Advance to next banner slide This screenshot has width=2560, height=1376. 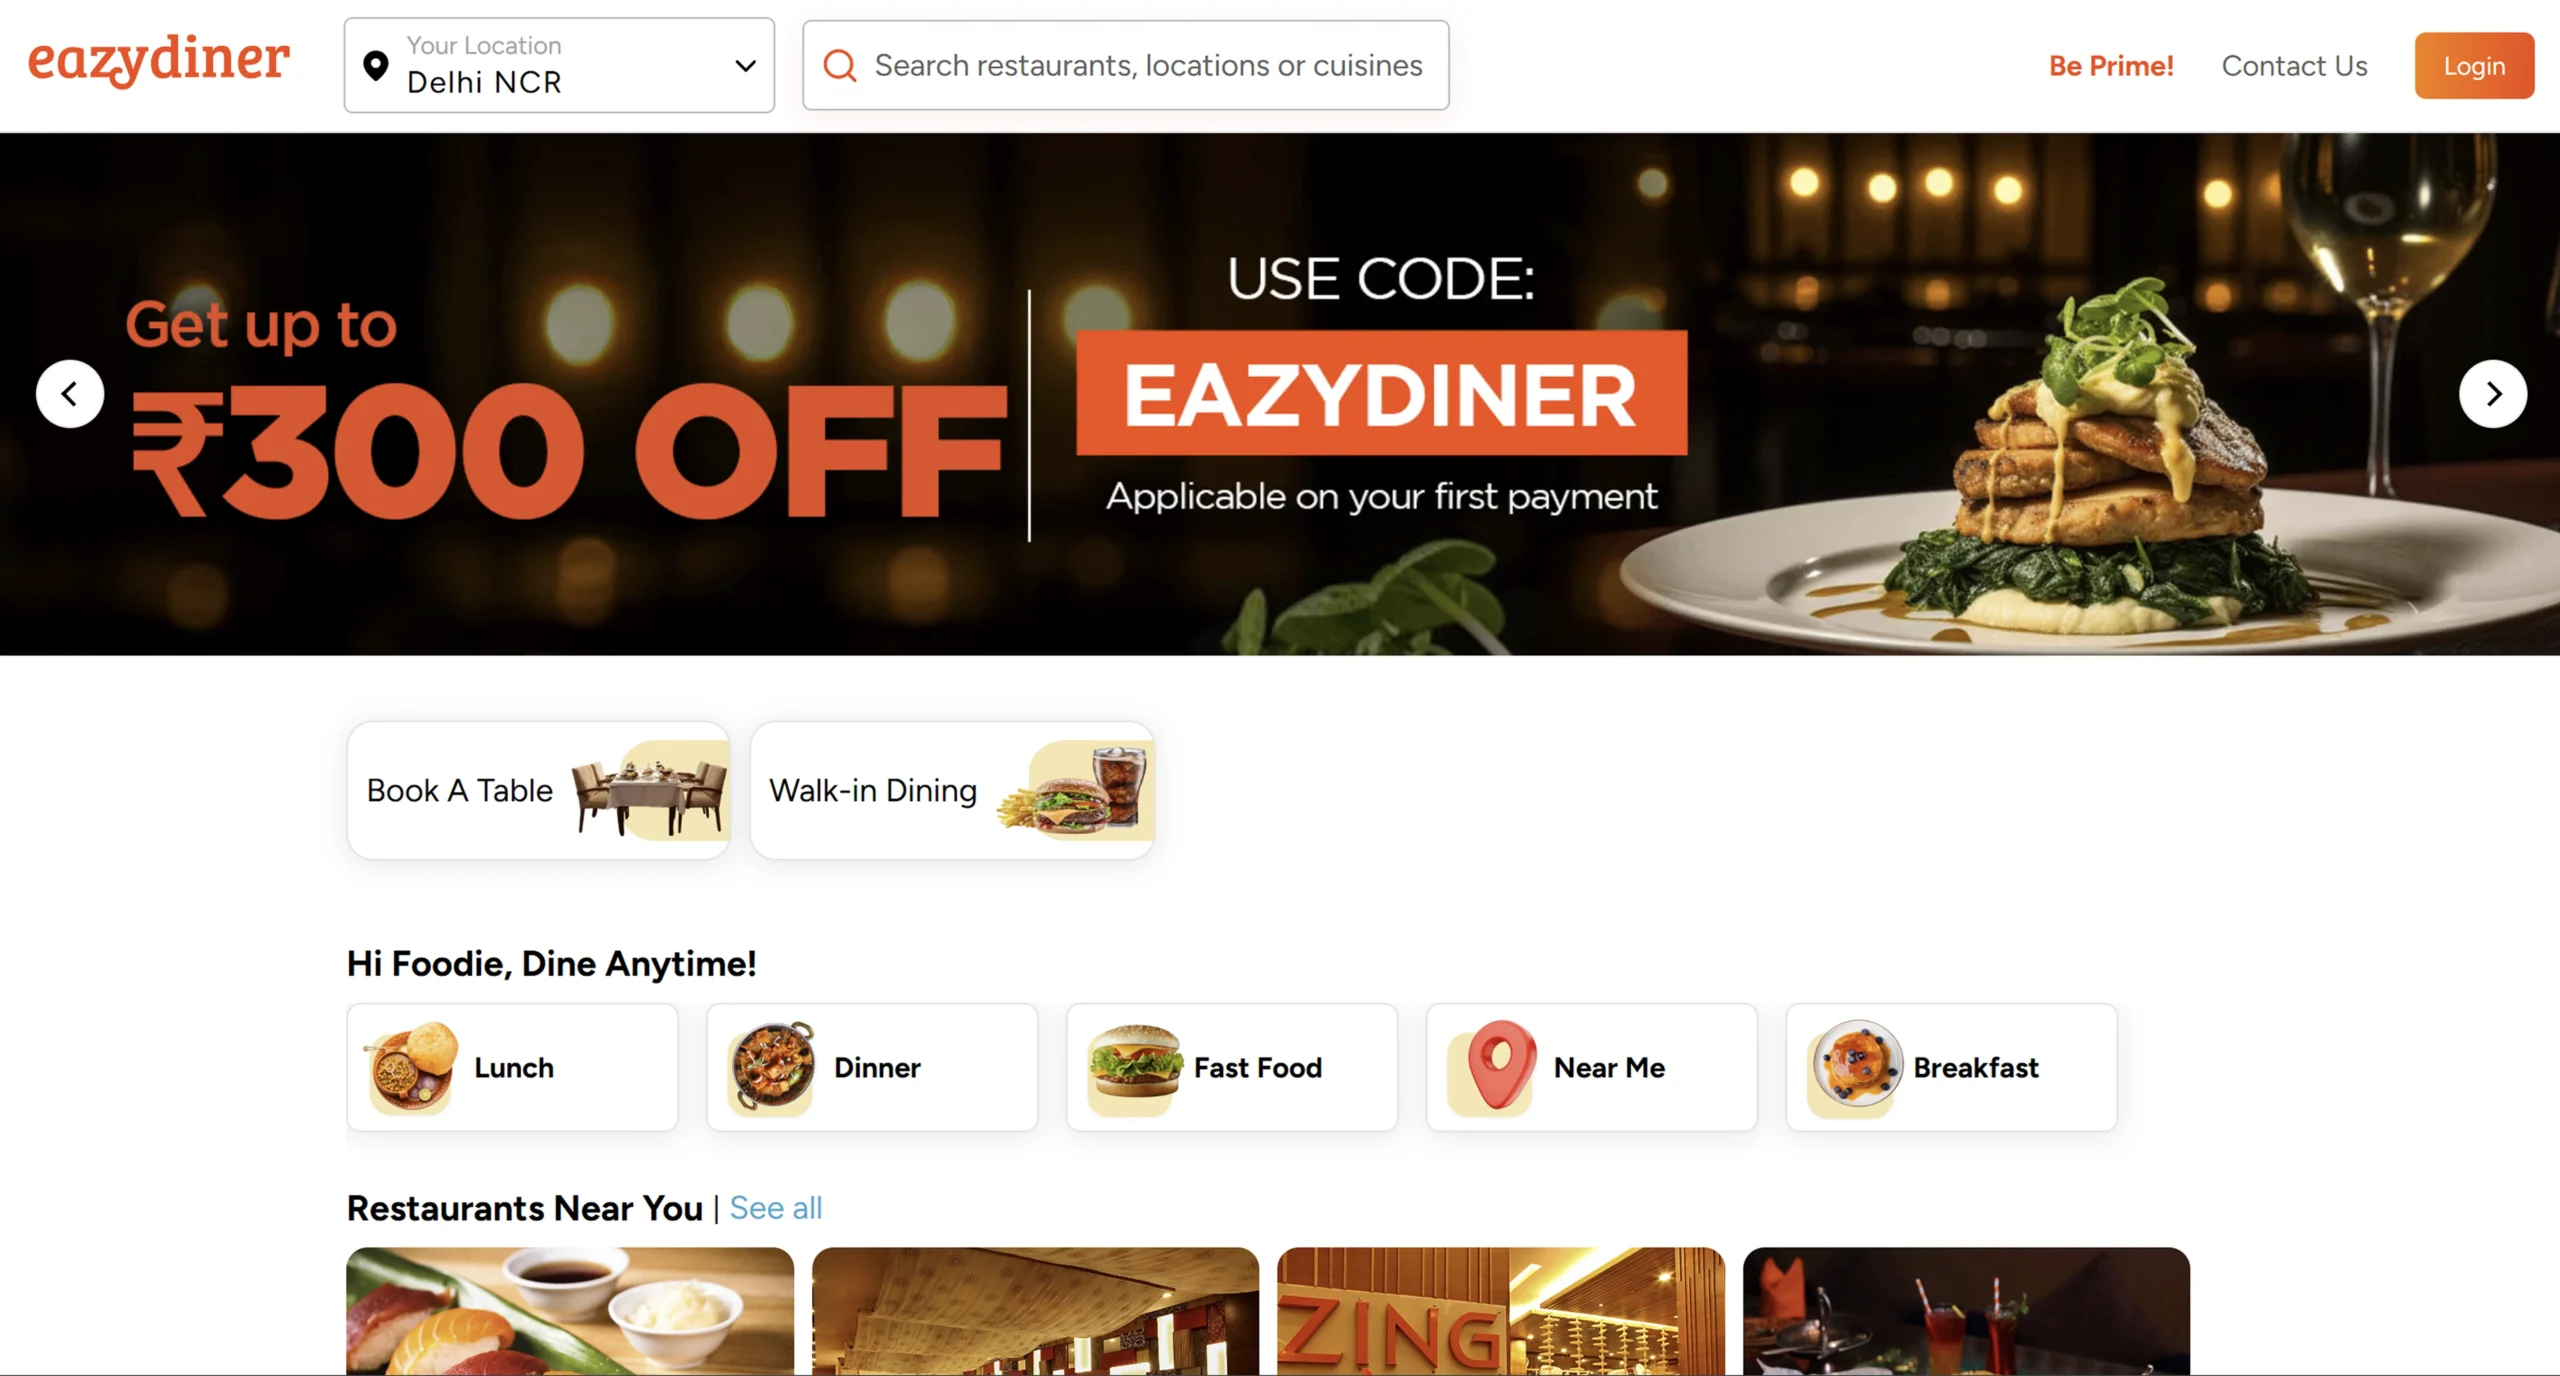[2493, 394]
